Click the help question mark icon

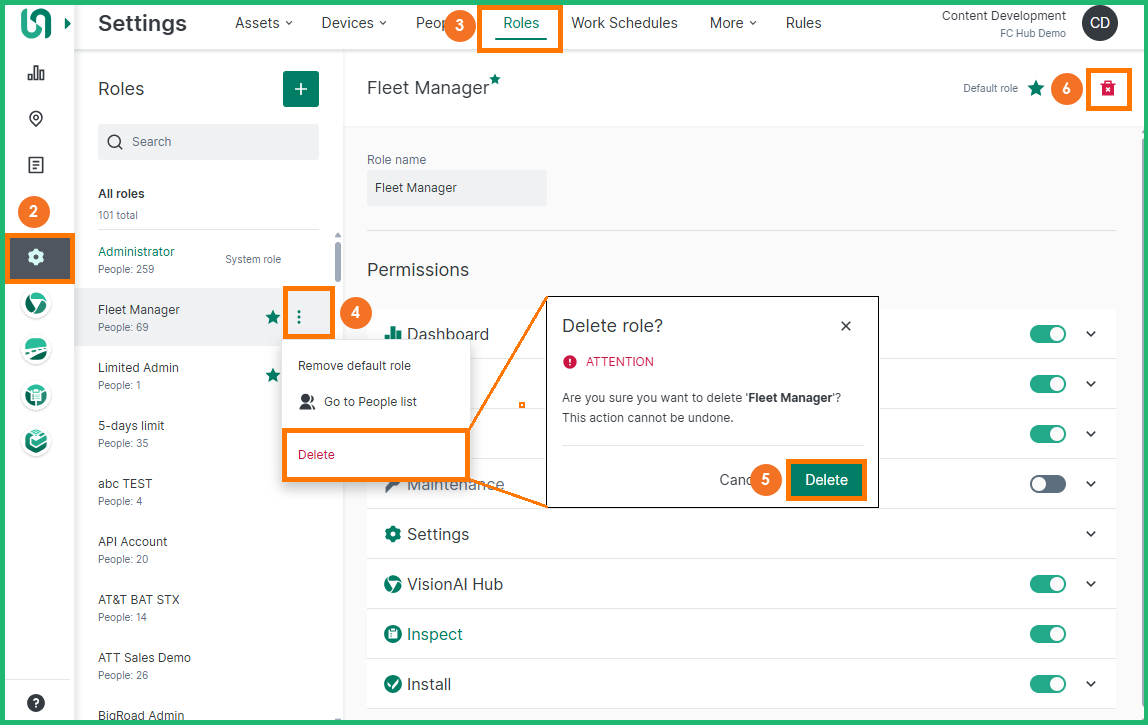coord(36,702)
